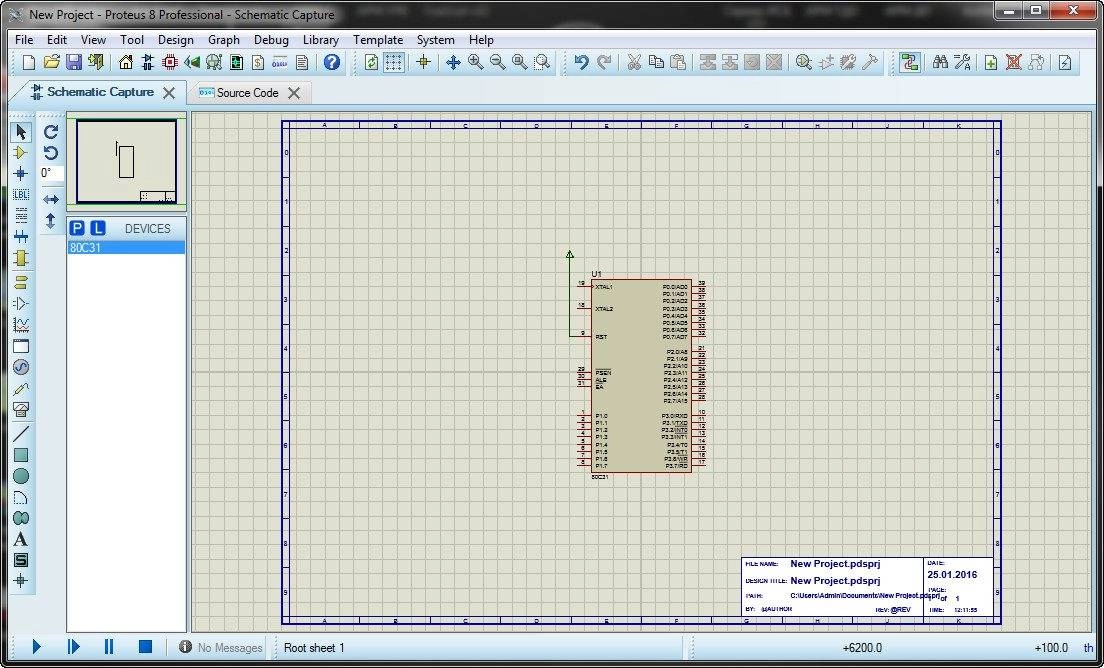The image size is (1104, 668).
Task: Create a new project with blank page icon
Action: [29, 63]
